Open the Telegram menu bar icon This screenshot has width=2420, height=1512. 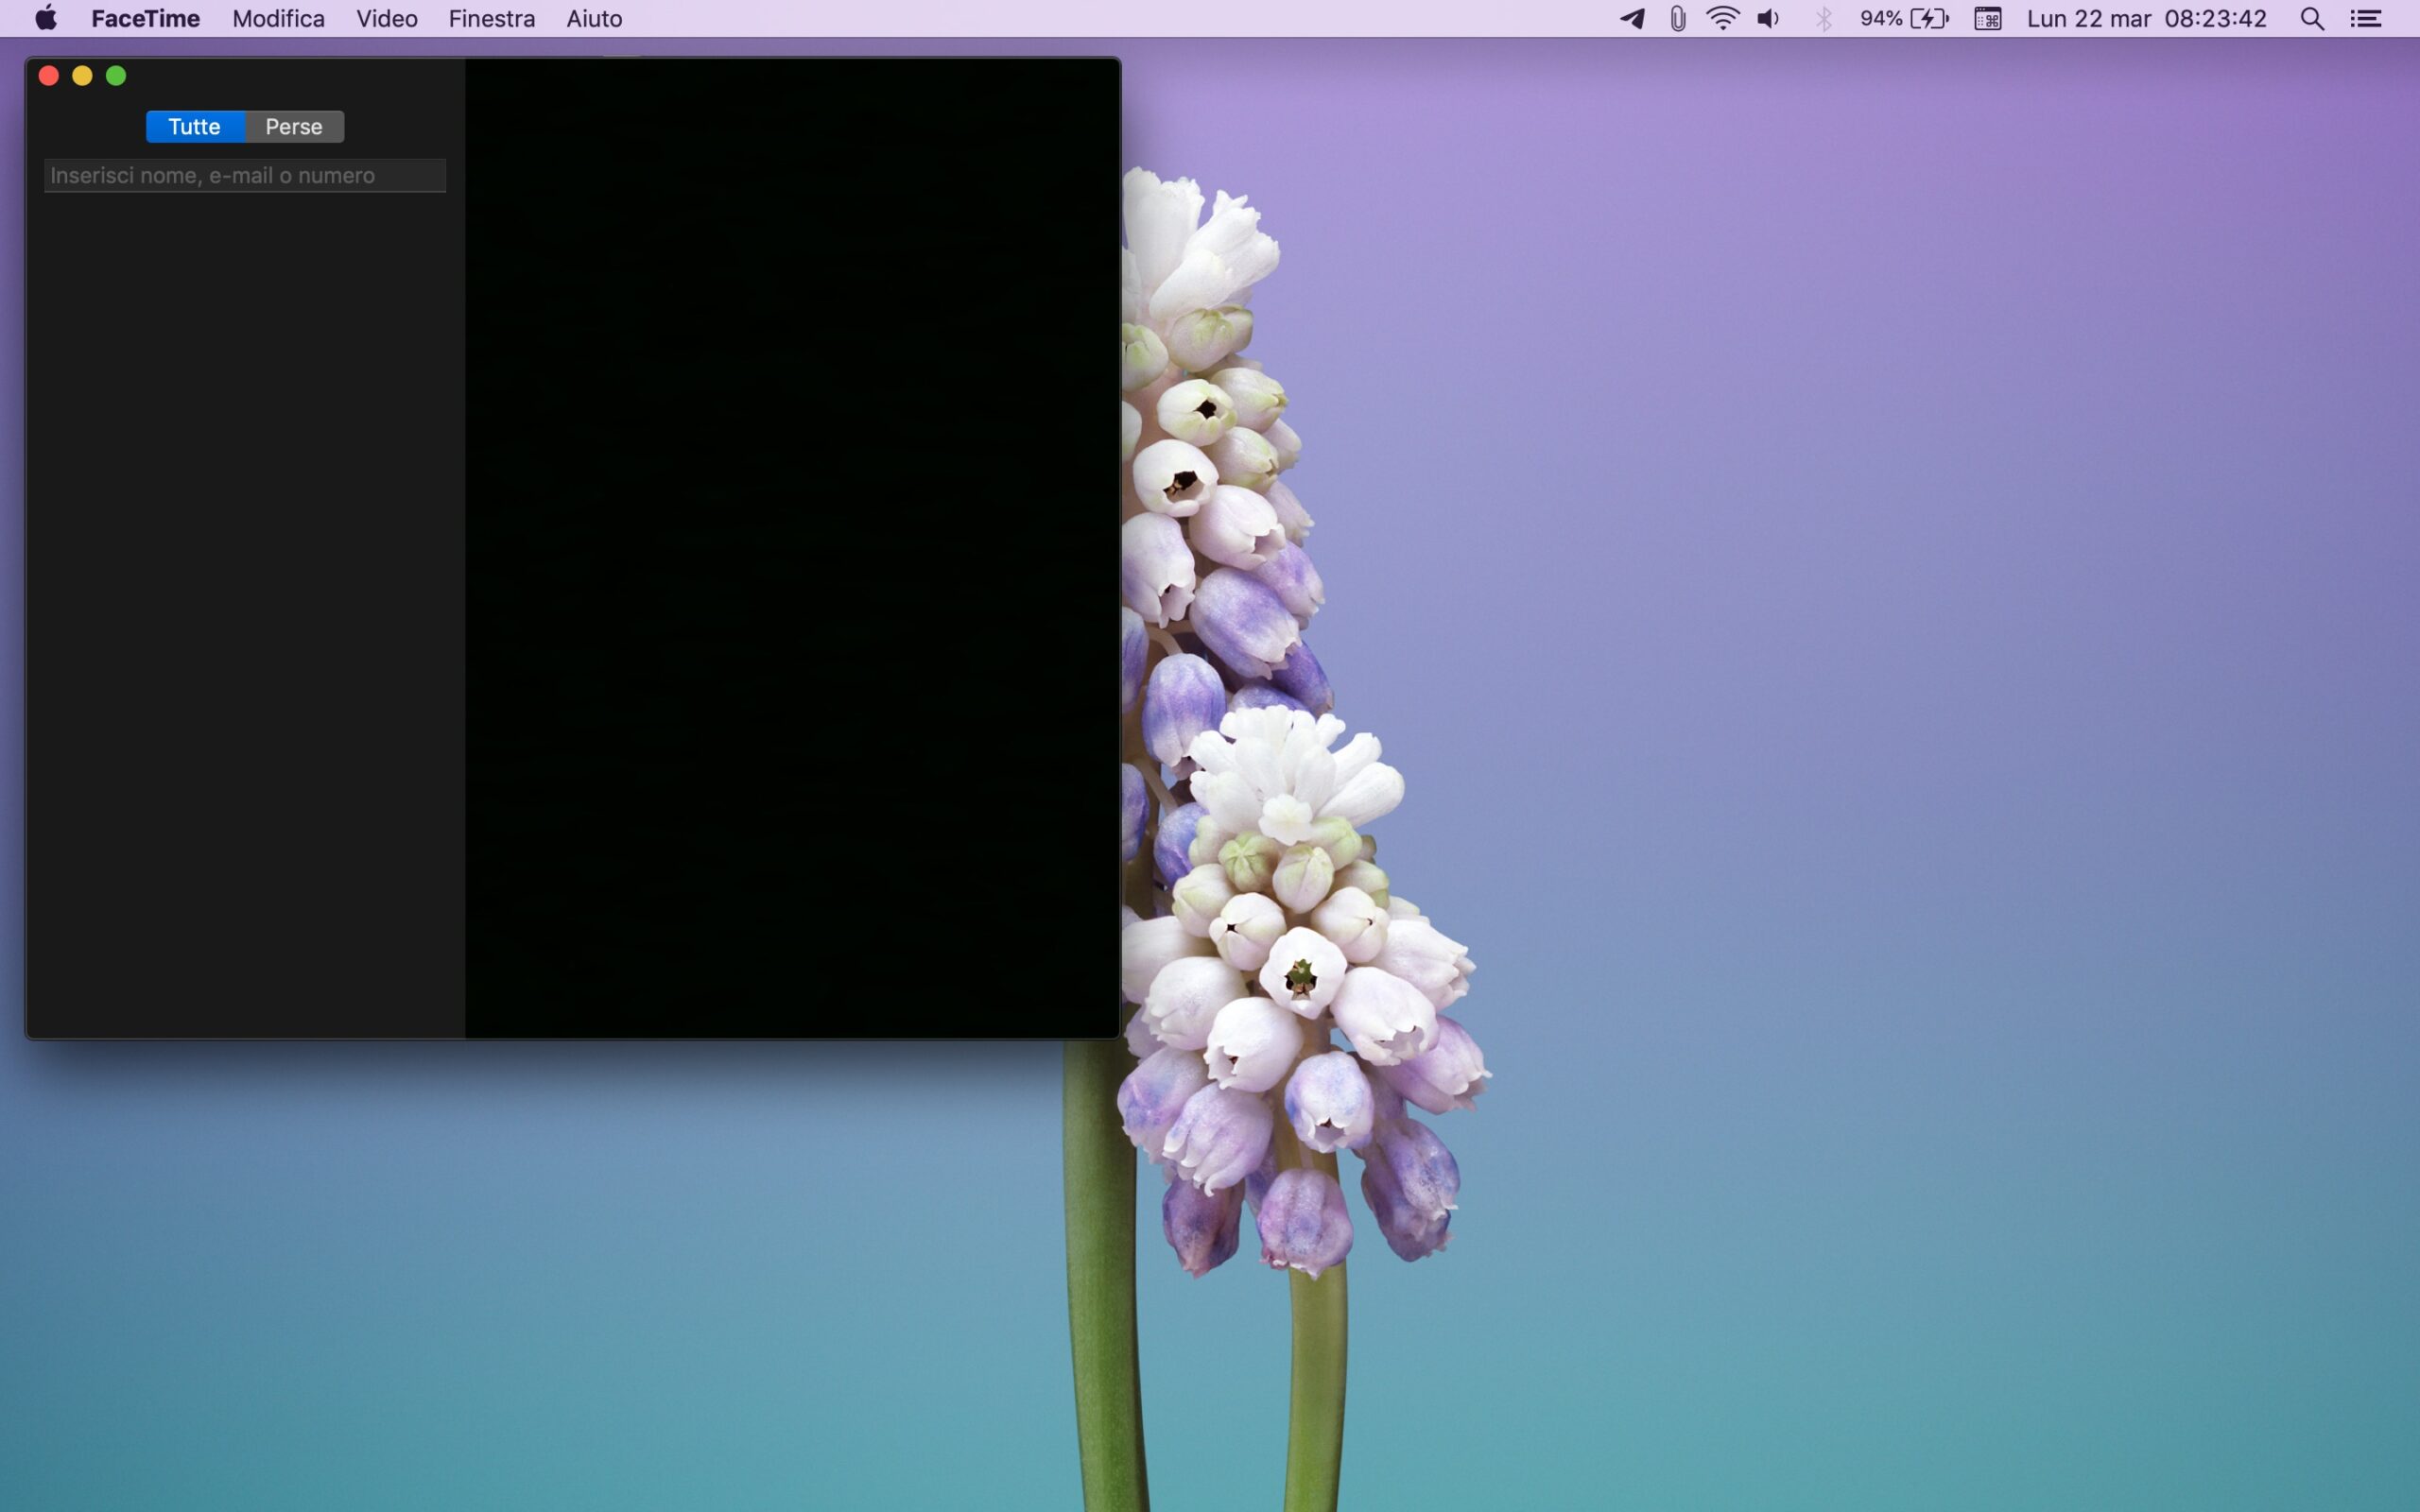coord(1632,19)
